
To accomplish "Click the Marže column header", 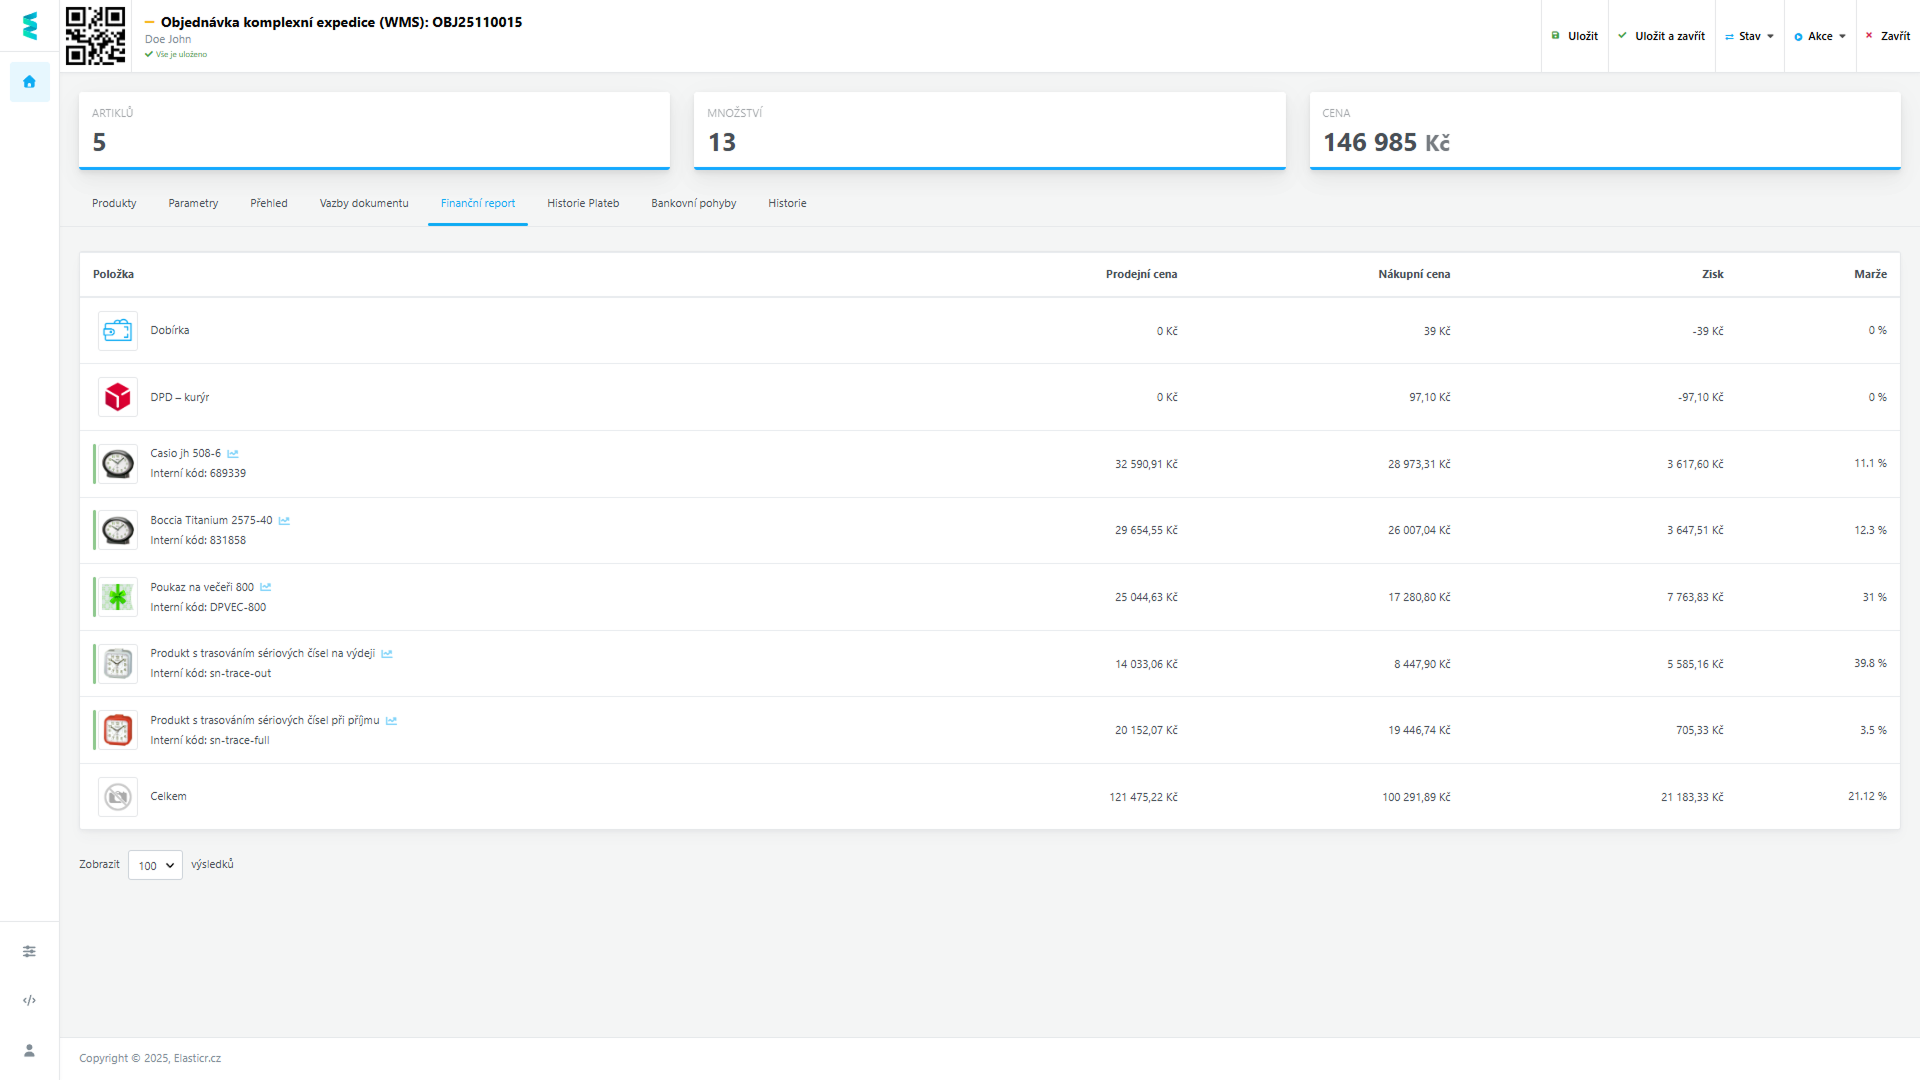I will [1870, 274].
